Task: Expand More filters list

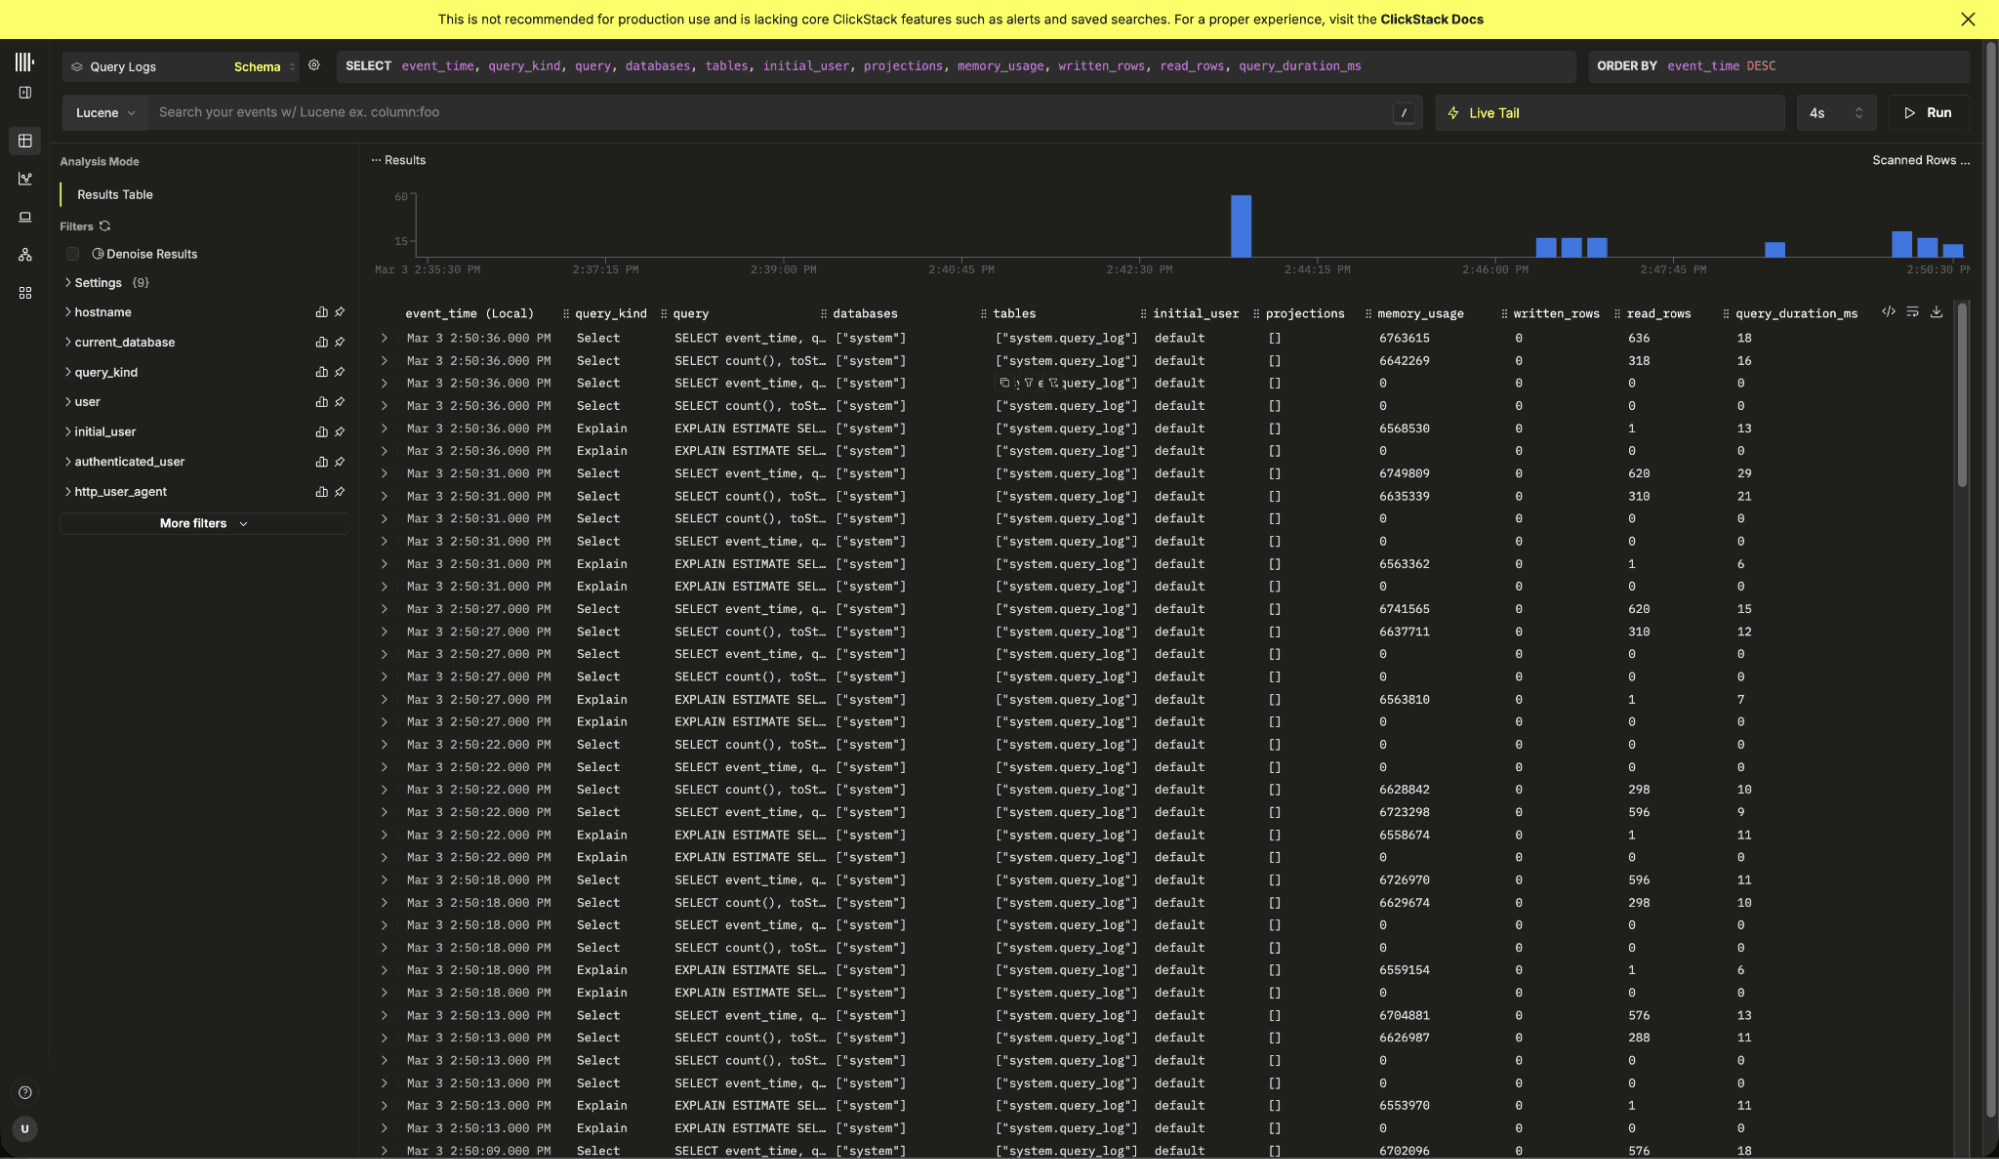Action: pos(203,523)
